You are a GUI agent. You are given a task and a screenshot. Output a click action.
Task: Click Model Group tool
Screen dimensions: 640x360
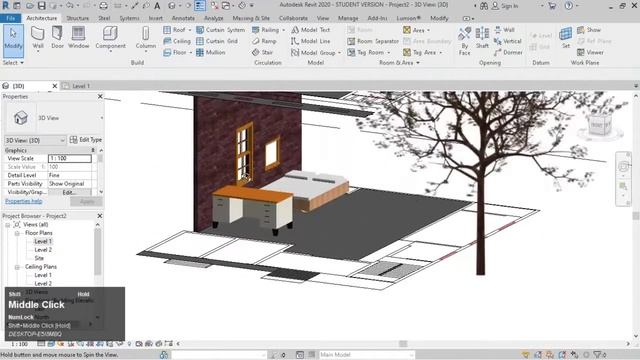pyautogui.click(x=313, y=53)
